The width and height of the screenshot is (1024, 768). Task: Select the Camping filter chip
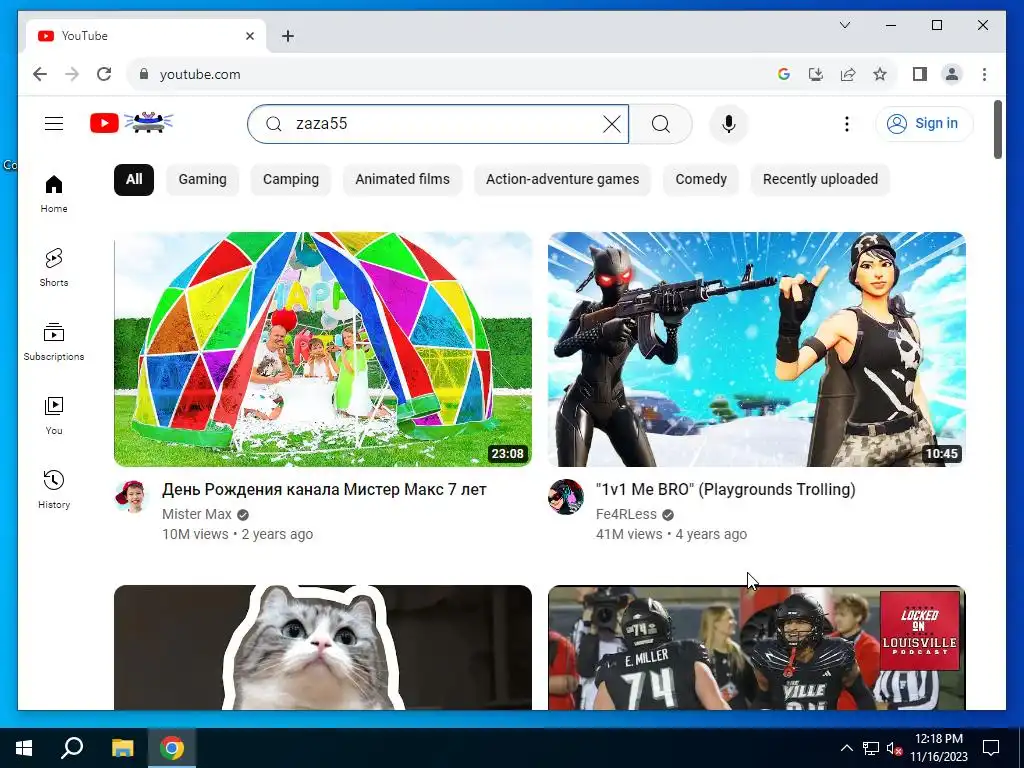(x=291, y=180)
